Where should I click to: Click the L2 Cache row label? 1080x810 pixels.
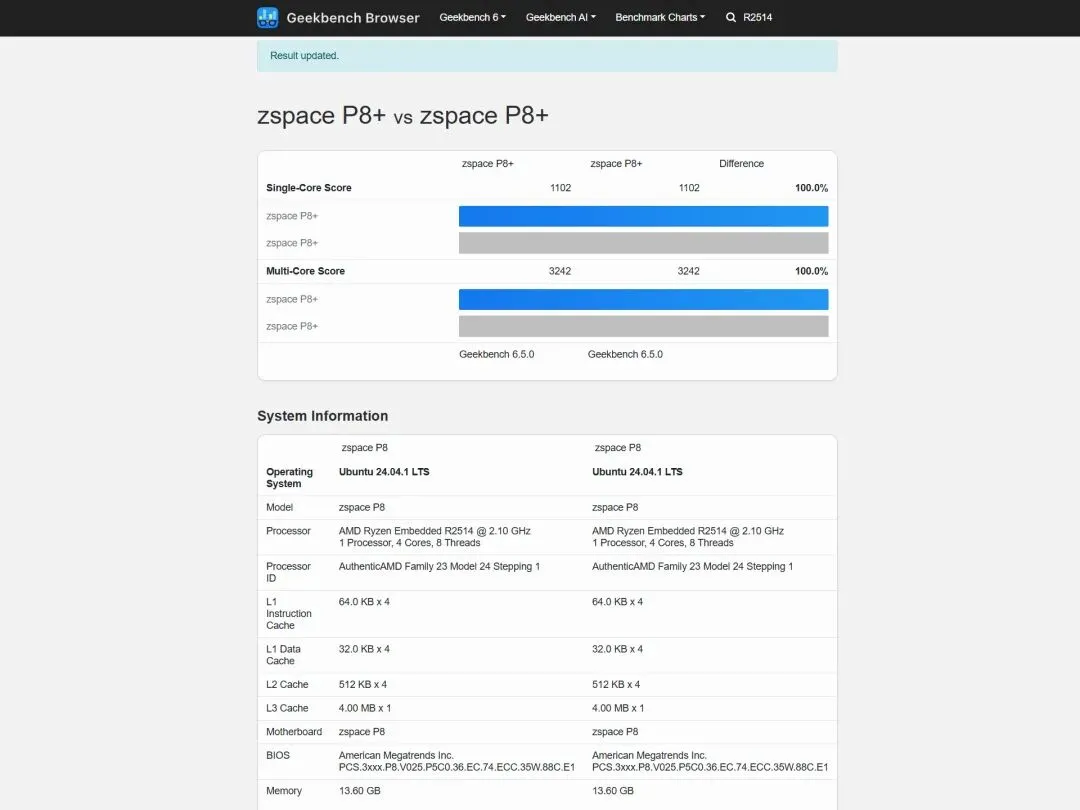(x=287, y=684)
